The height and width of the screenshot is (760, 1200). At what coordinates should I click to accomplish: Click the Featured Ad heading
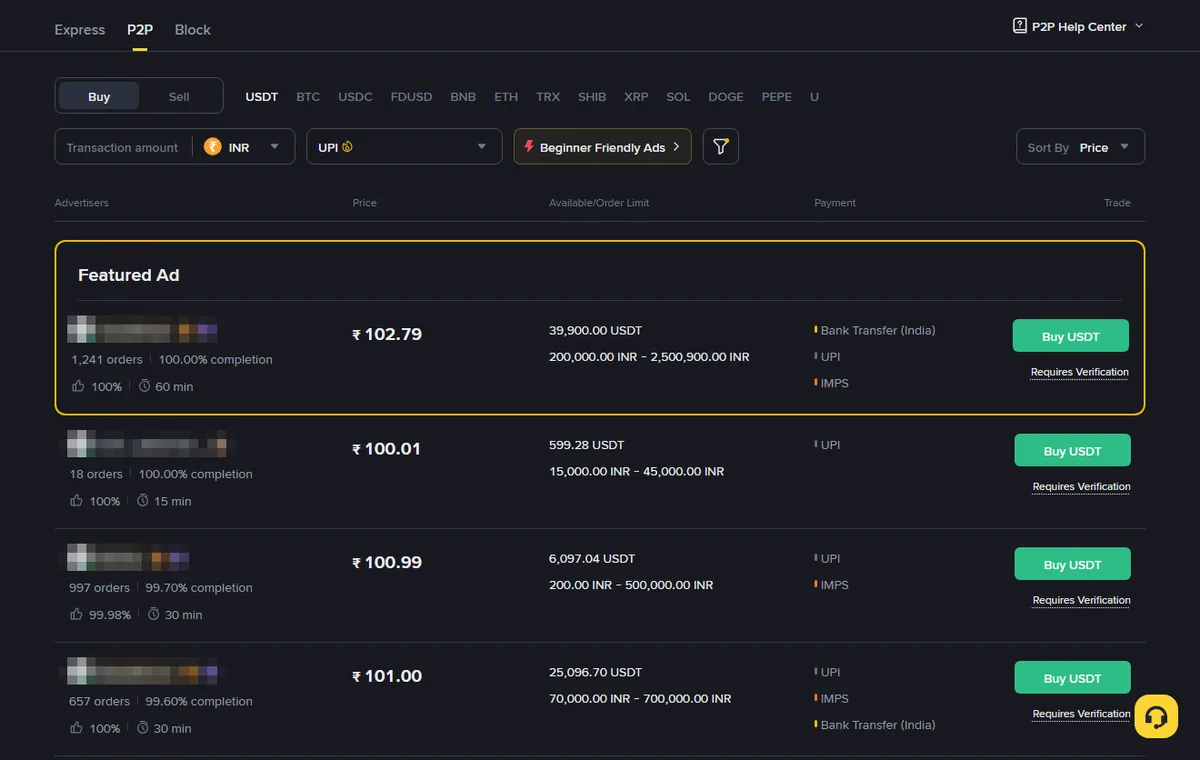pos(129,275)
